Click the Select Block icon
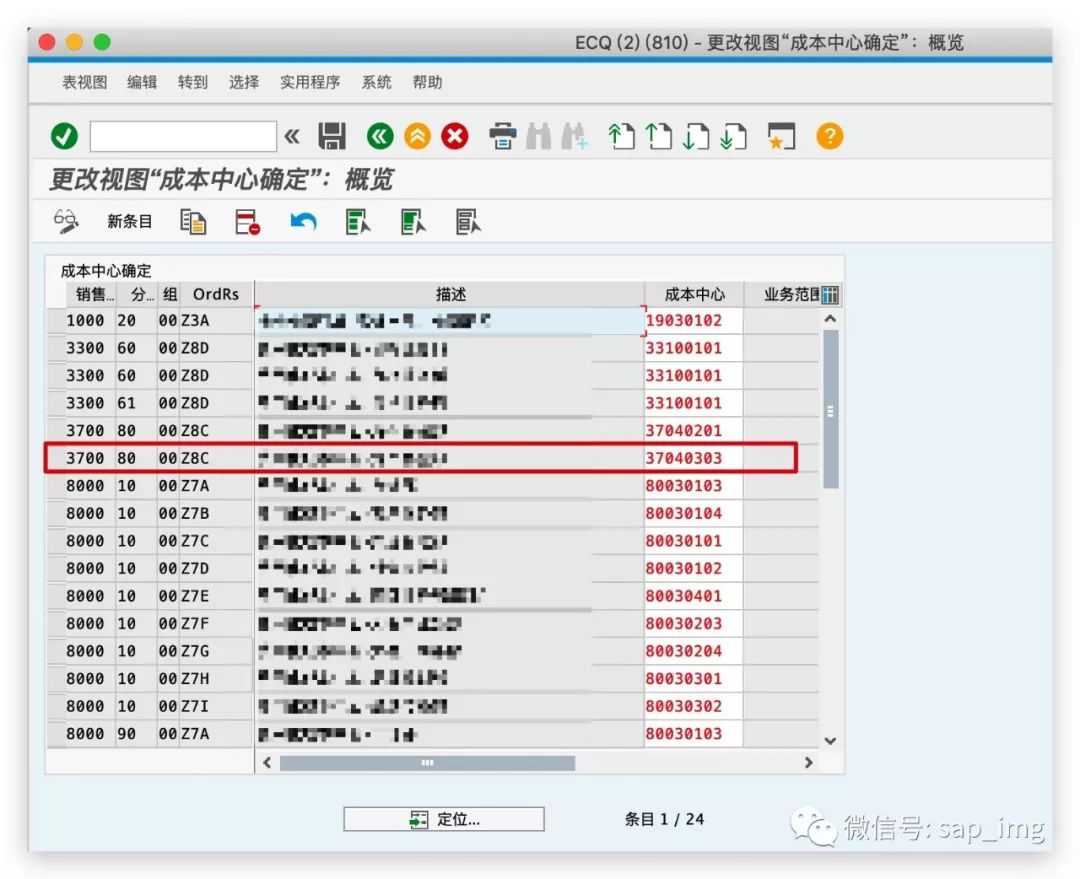 413,222
